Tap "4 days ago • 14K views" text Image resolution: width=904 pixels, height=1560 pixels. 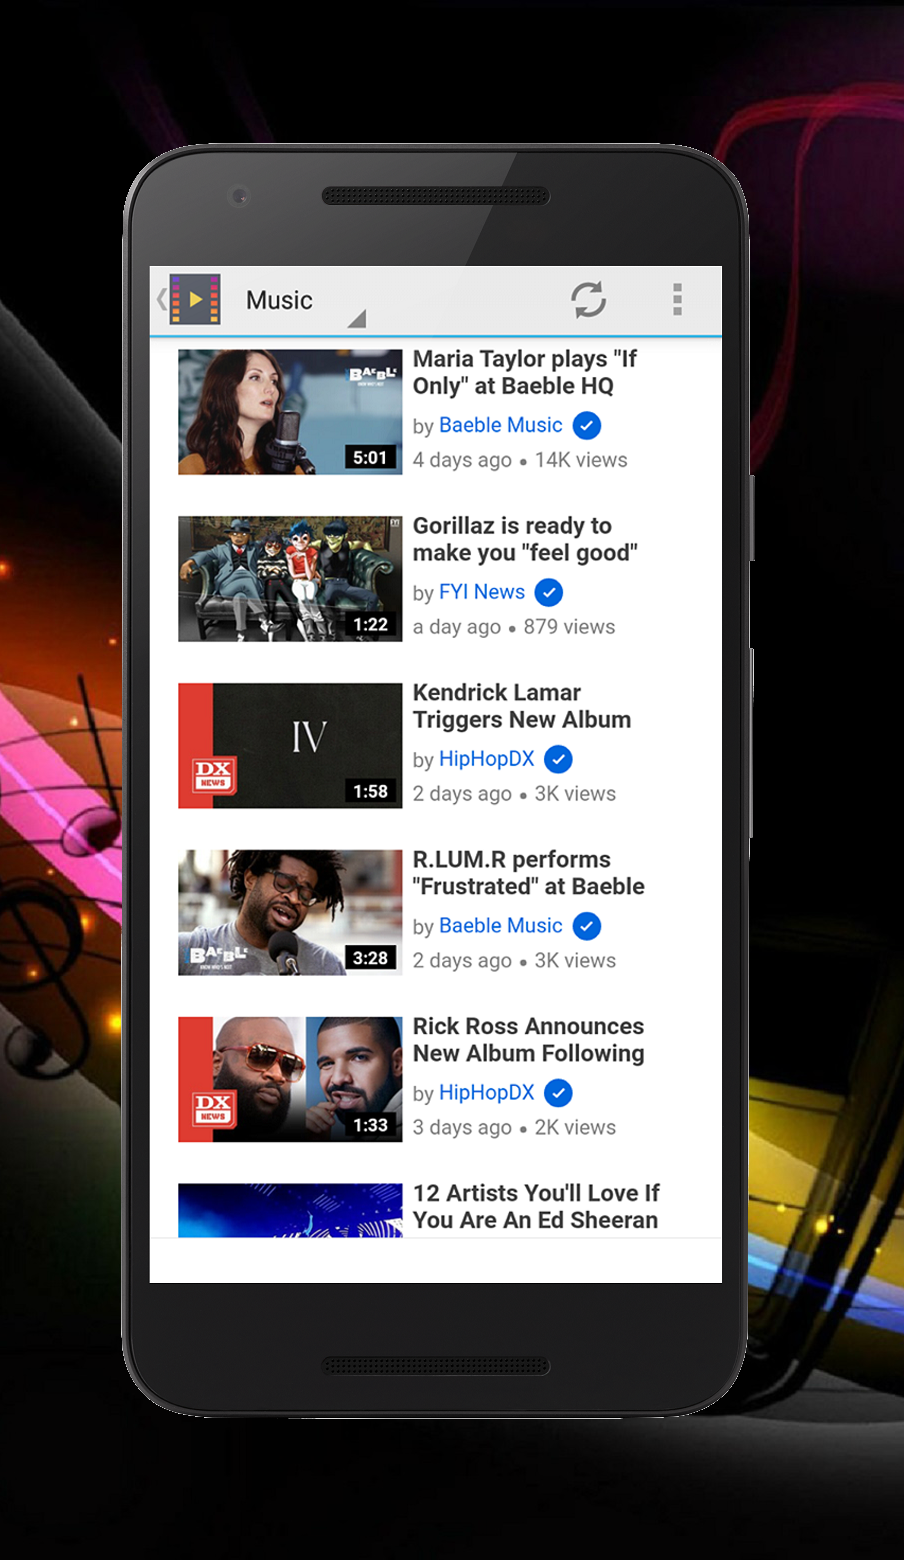coord(520,460)
